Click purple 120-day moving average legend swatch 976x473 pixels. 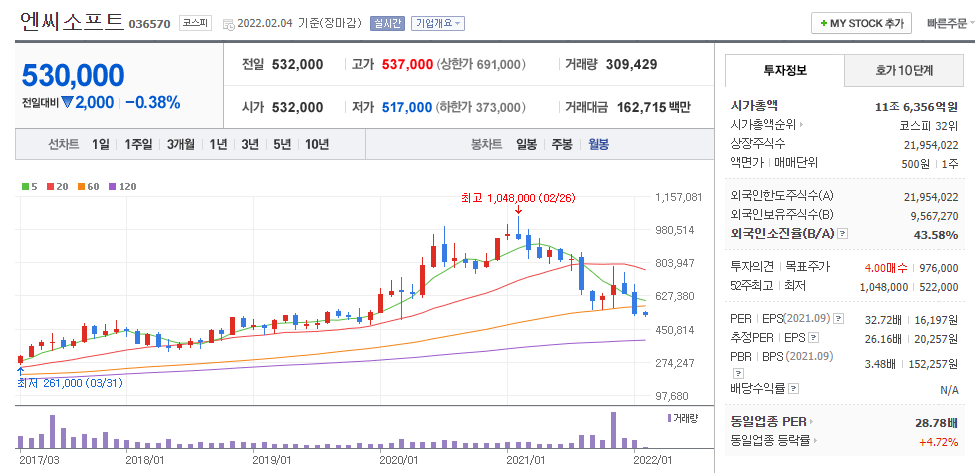point(112,186)
